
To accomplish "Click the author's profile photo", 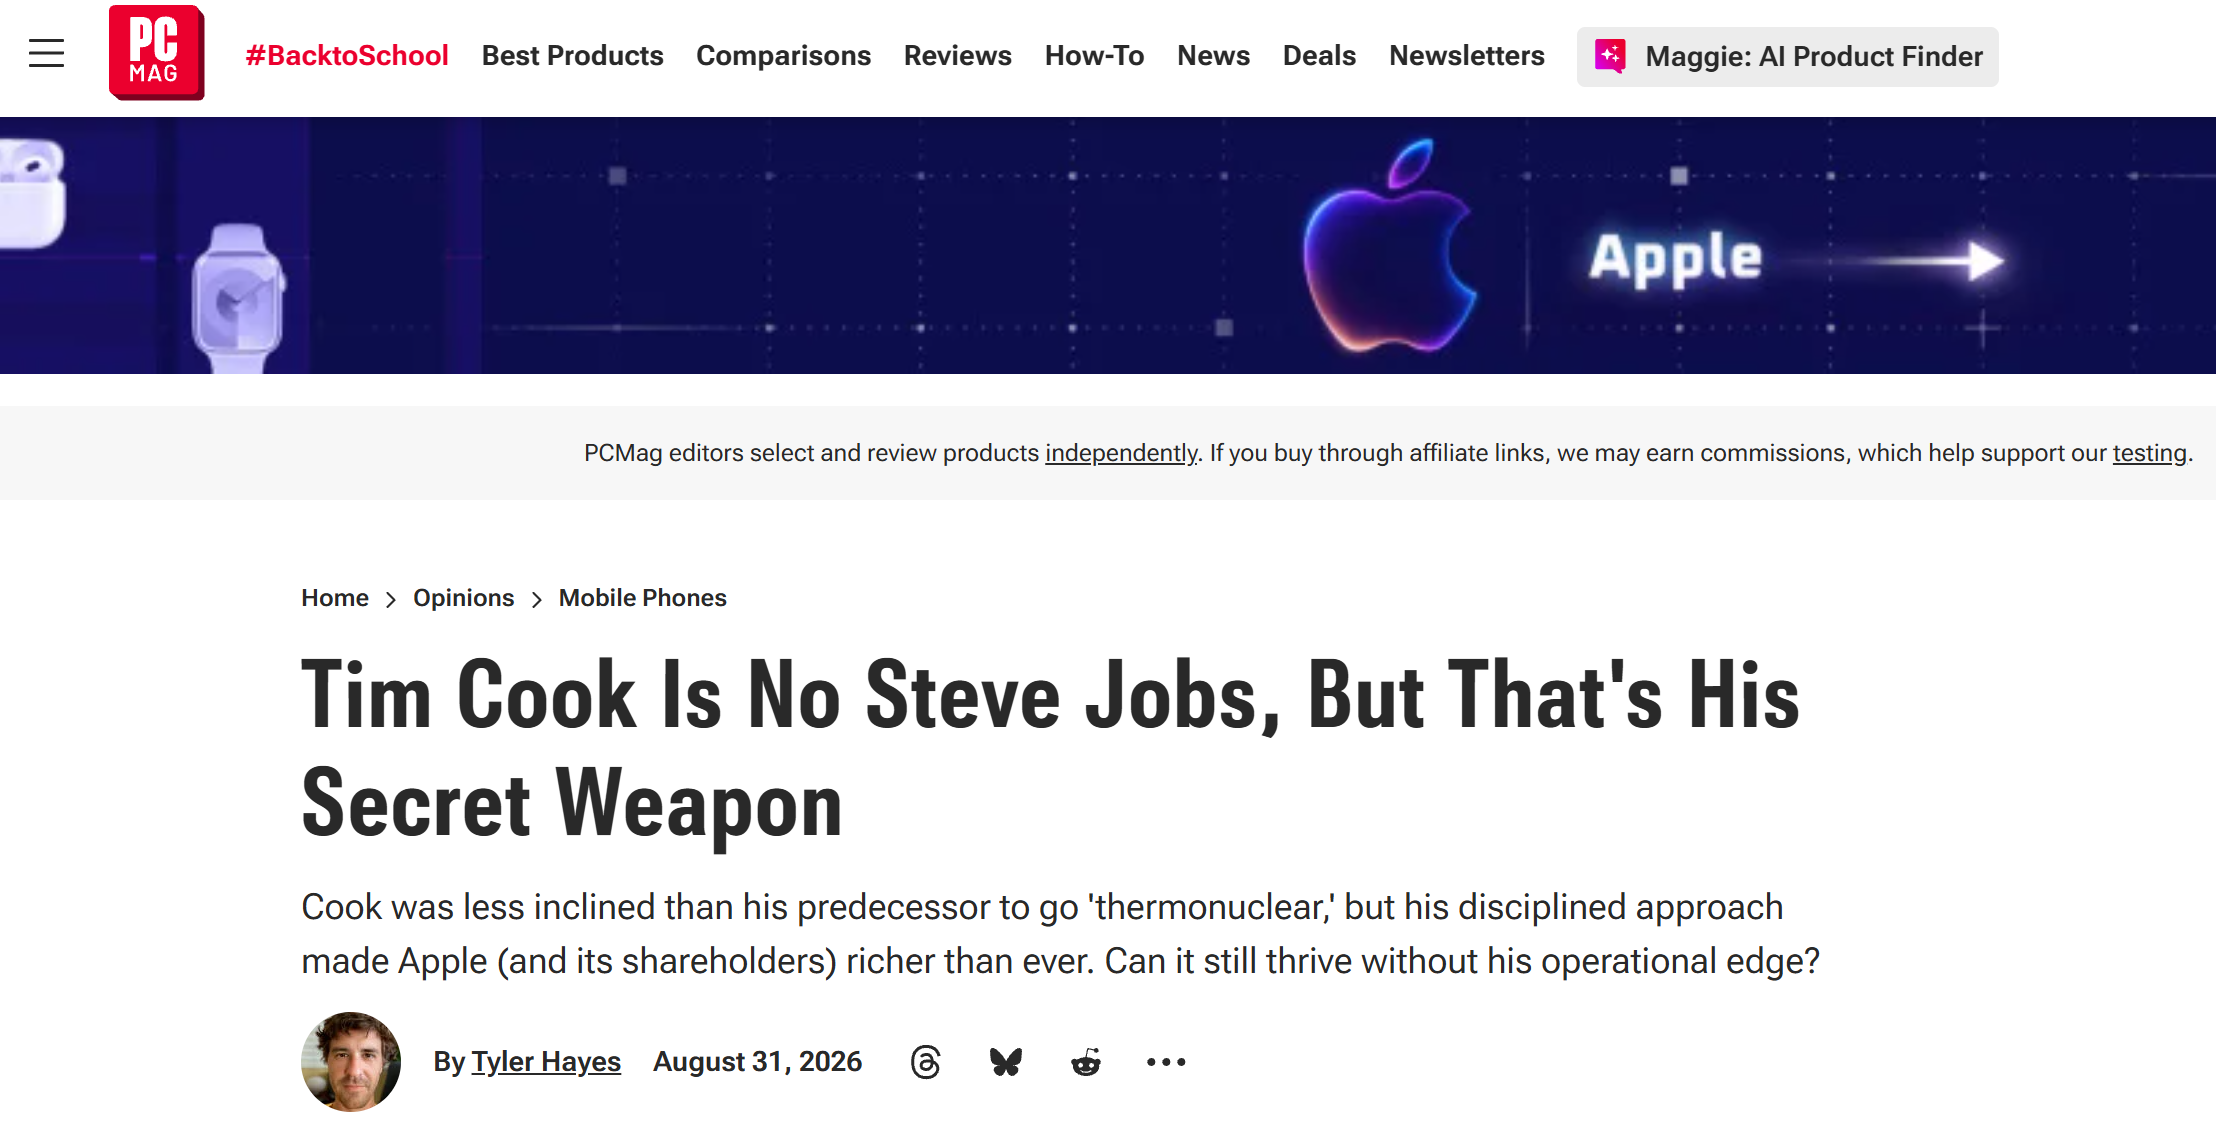I will click(x=351, y=1062).
